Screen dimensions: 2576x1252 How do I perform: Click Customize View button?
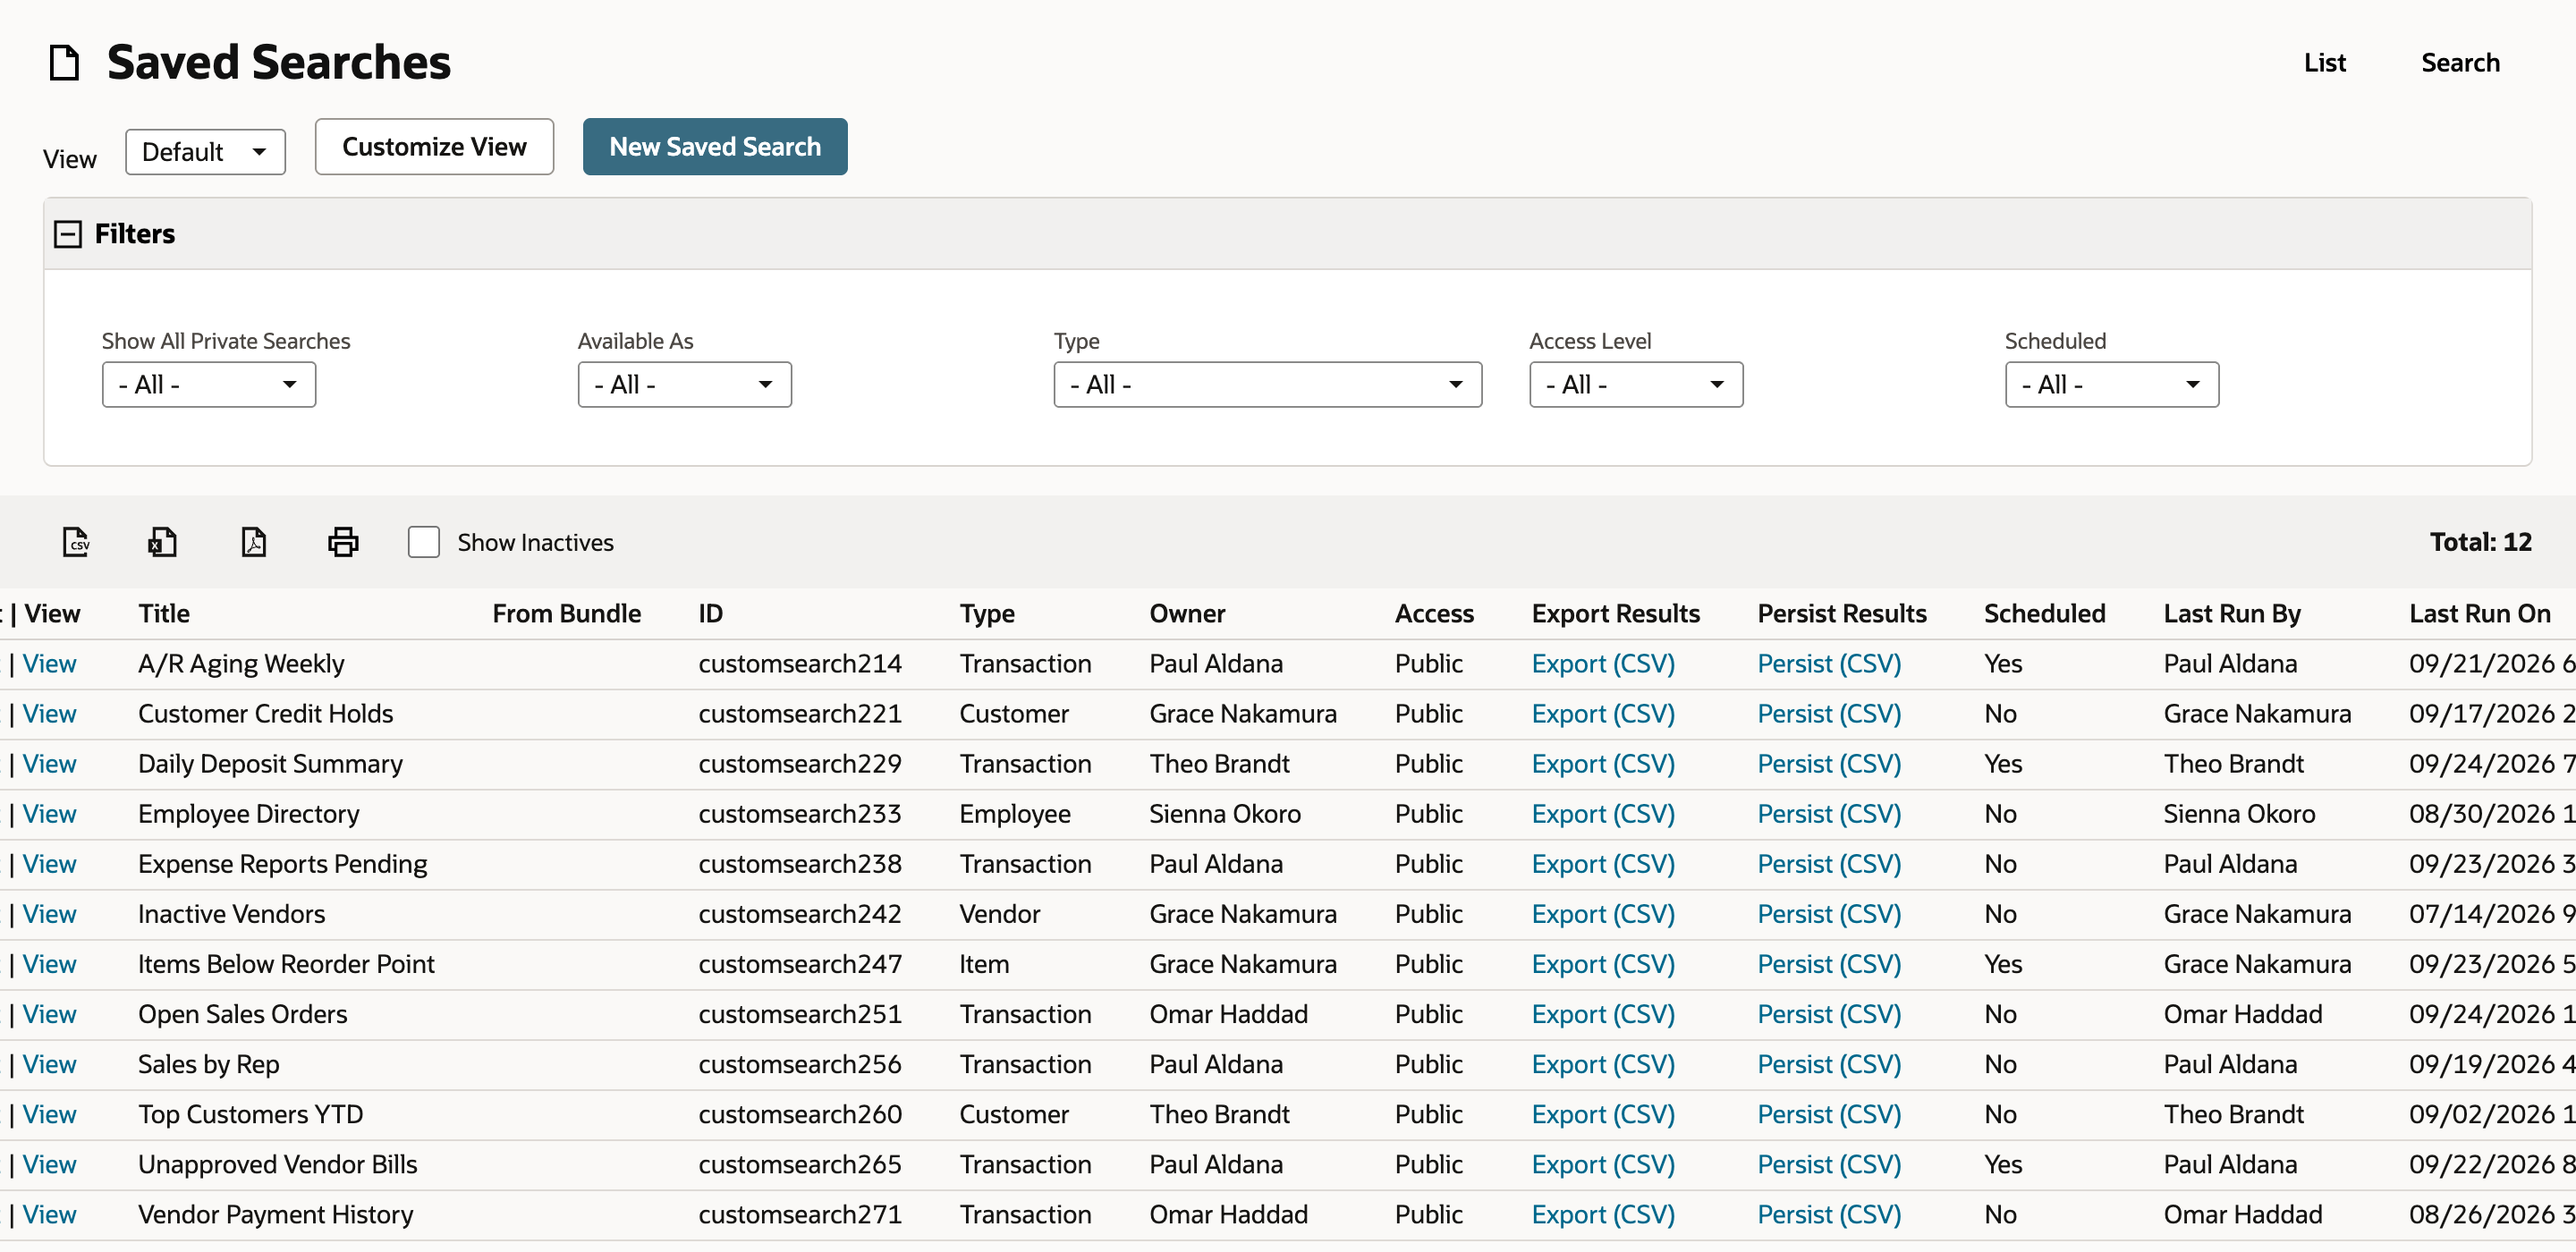tap(434, 147)
